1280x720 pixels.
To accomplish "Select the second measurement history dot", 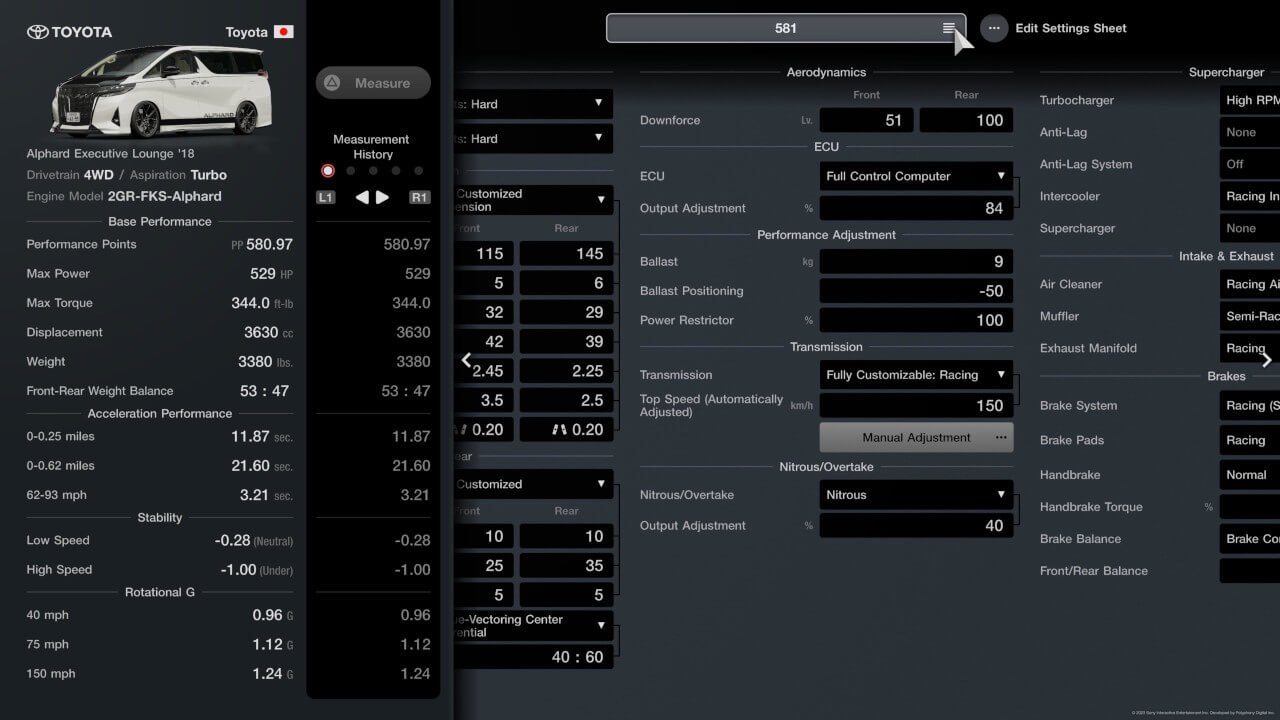I will point(350,171).
